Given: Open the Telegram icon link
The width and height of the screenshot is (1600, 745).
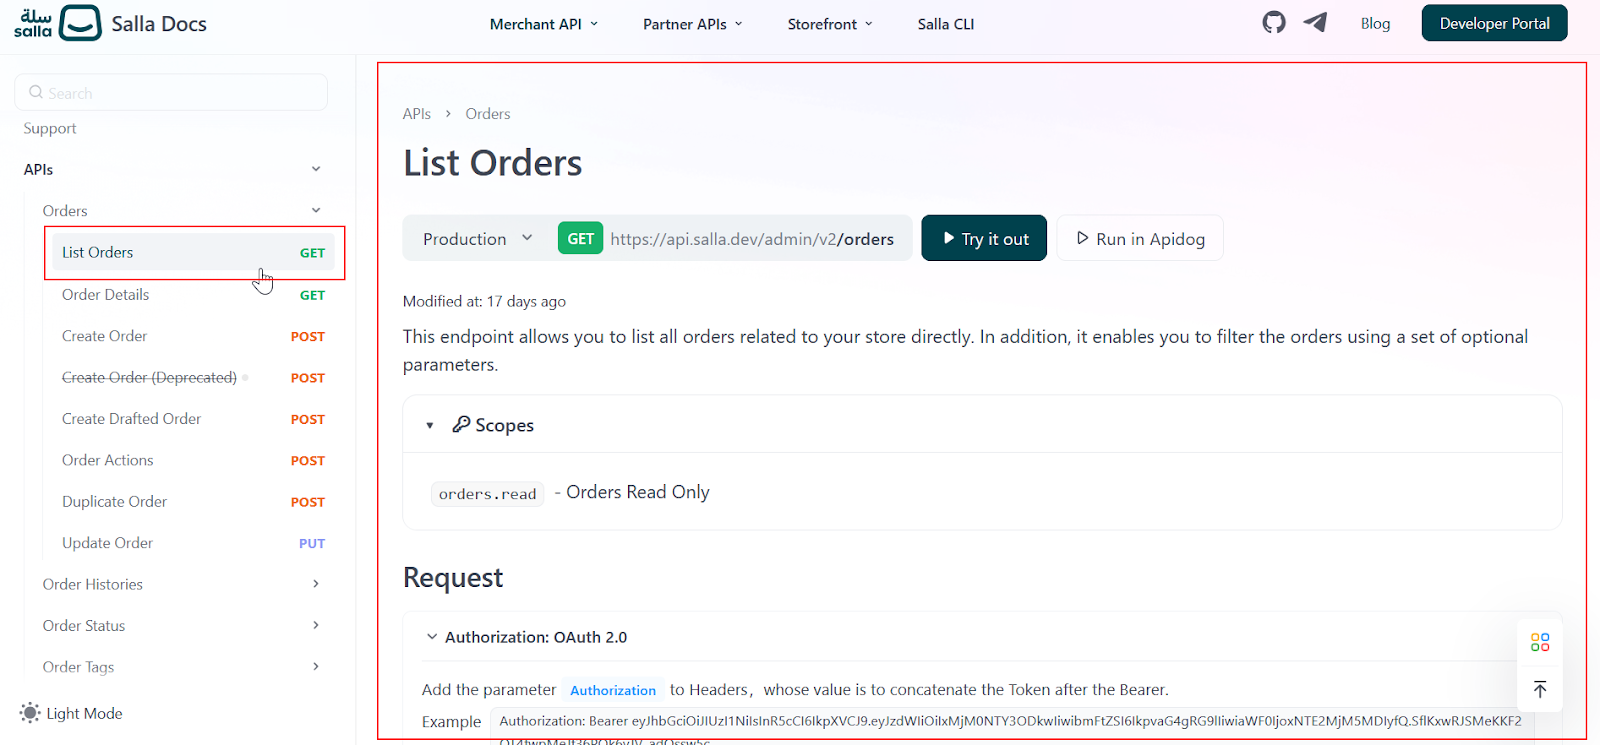Looking at the screenshot, I should [x=1315, y=22].
